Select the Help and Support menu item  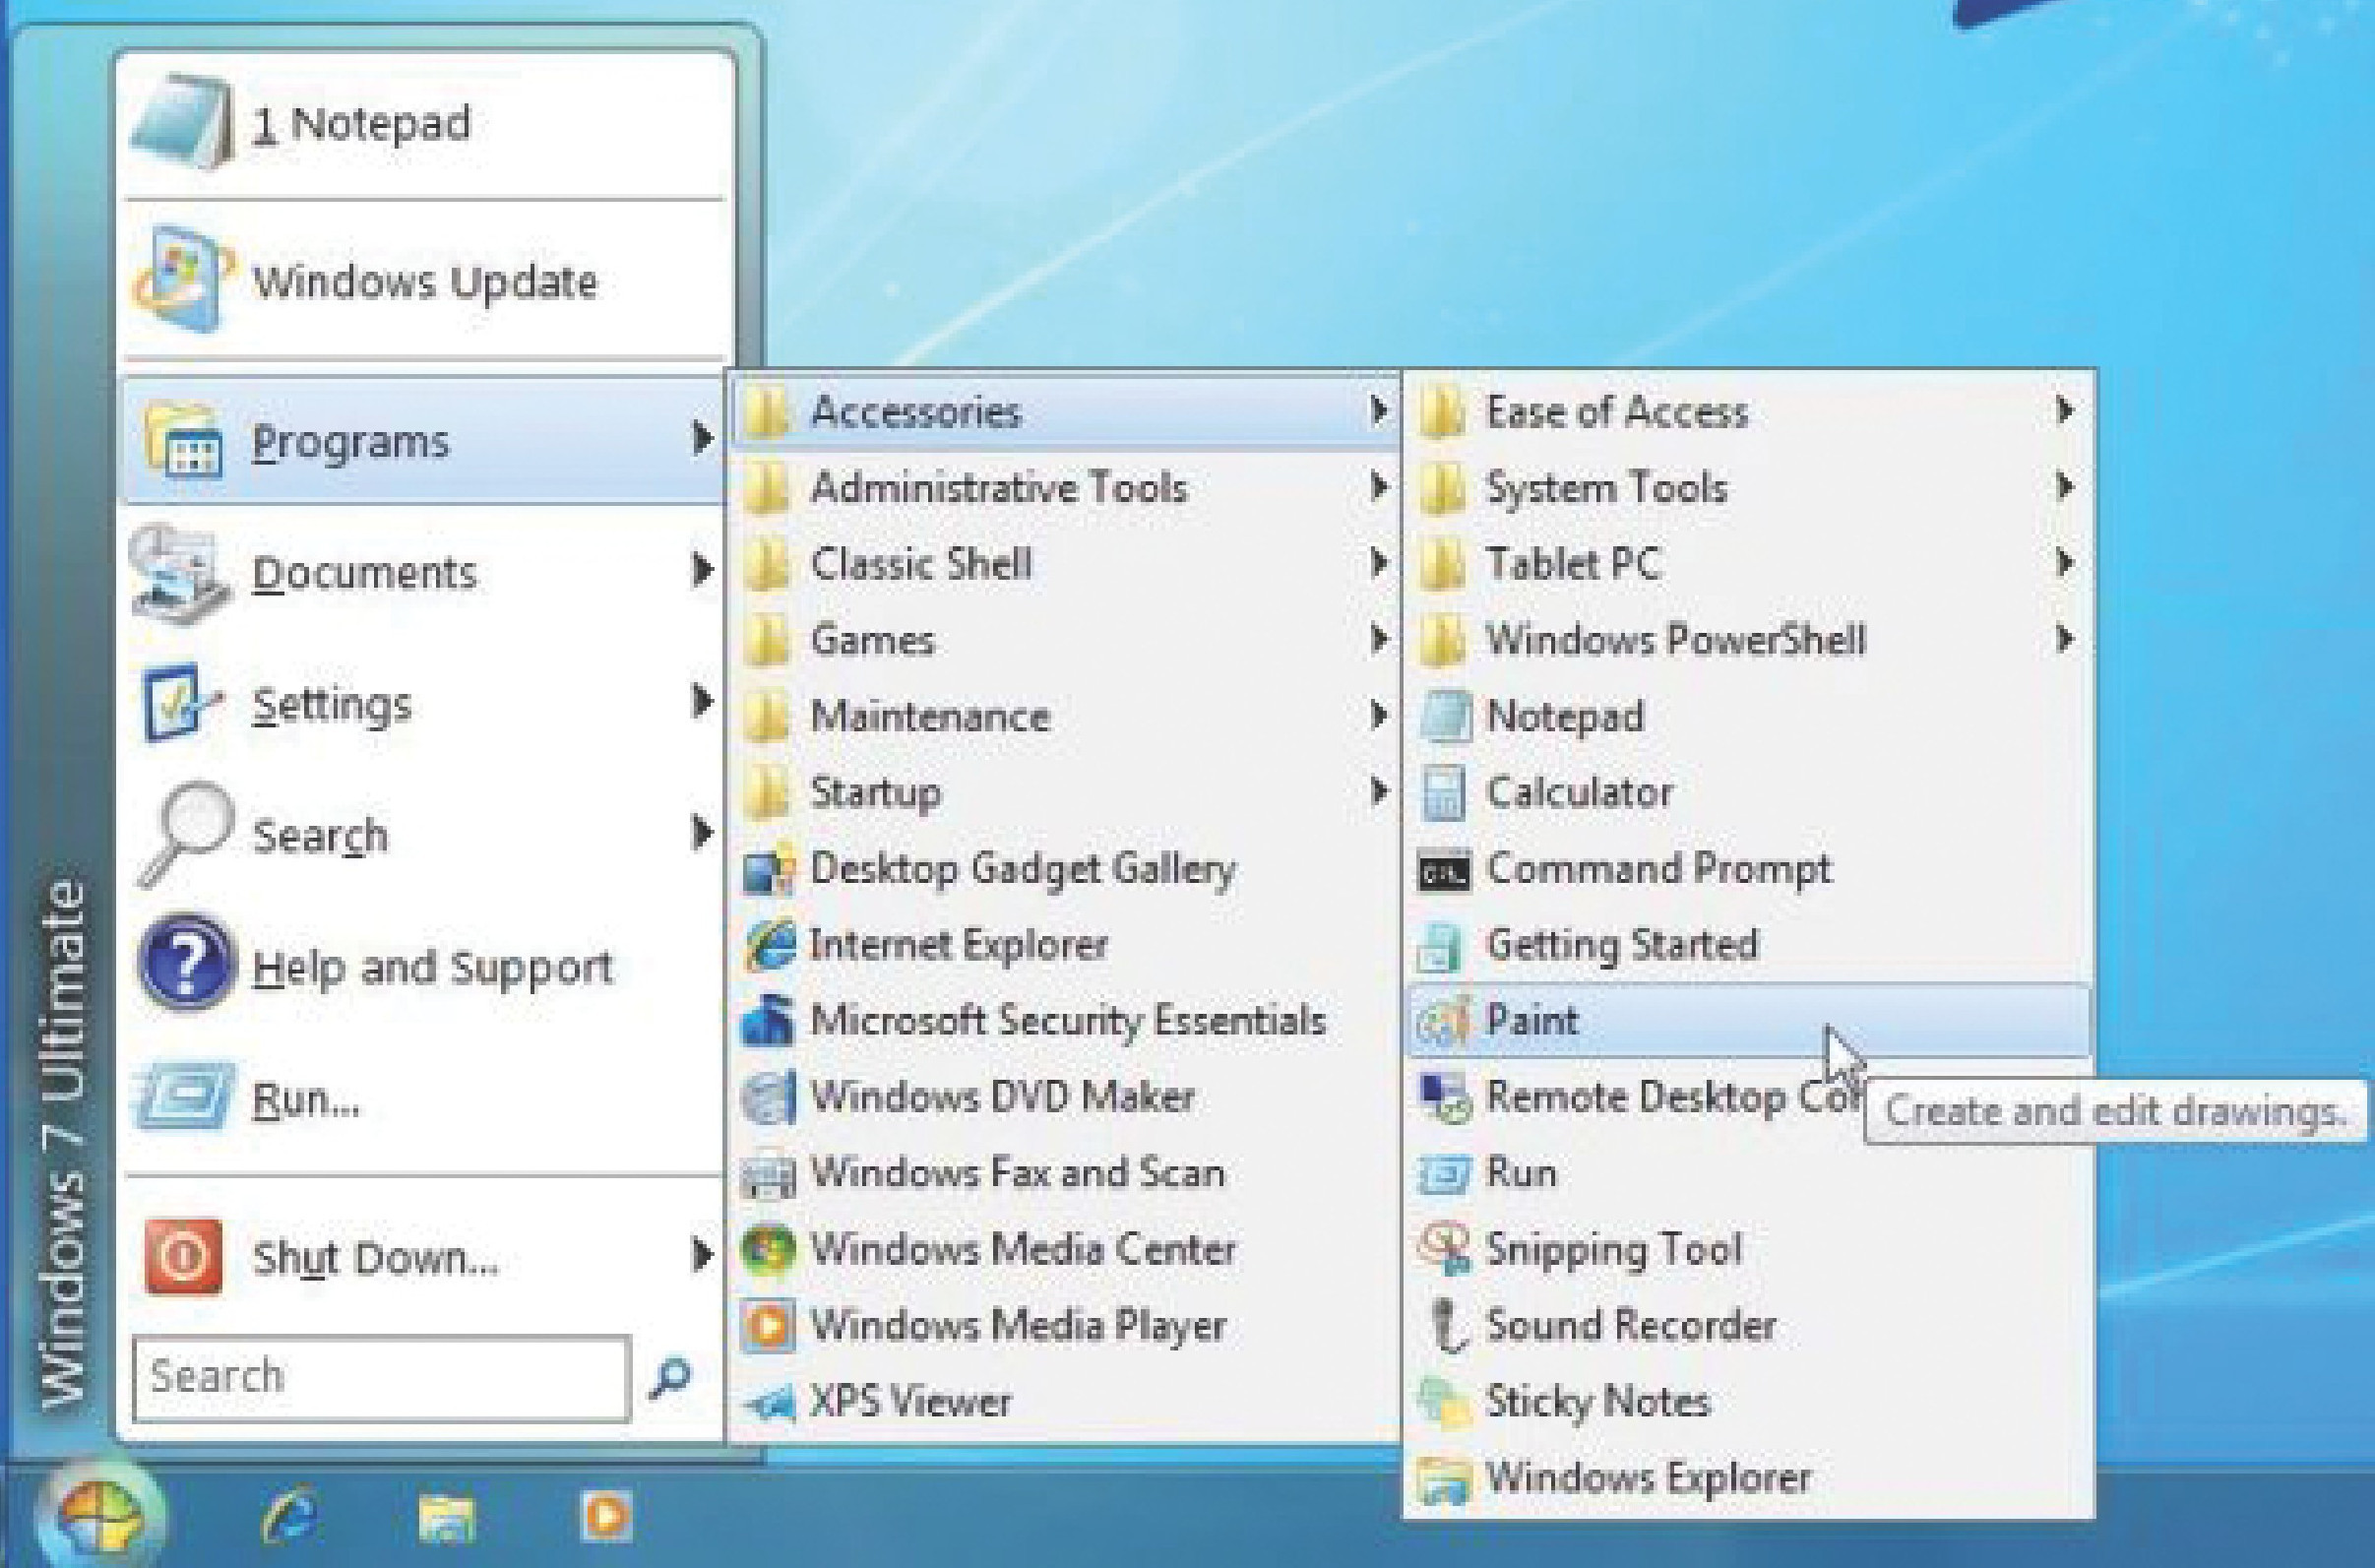click(x=430, y=968)
